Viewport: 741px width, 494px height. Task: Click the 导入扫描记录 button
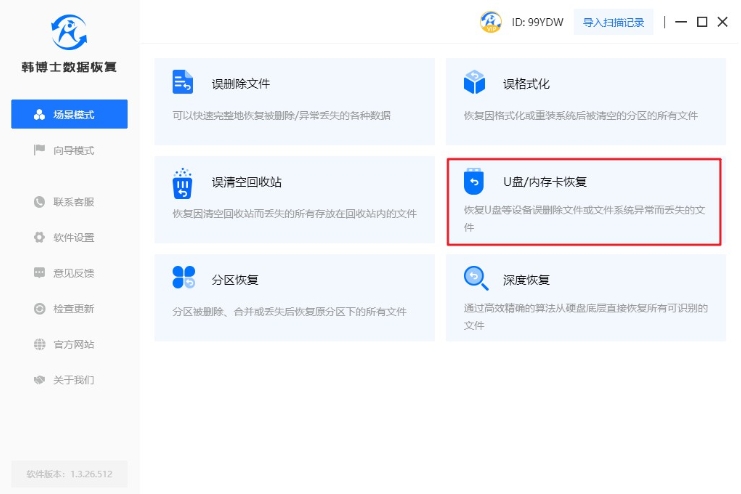(614, 22)
